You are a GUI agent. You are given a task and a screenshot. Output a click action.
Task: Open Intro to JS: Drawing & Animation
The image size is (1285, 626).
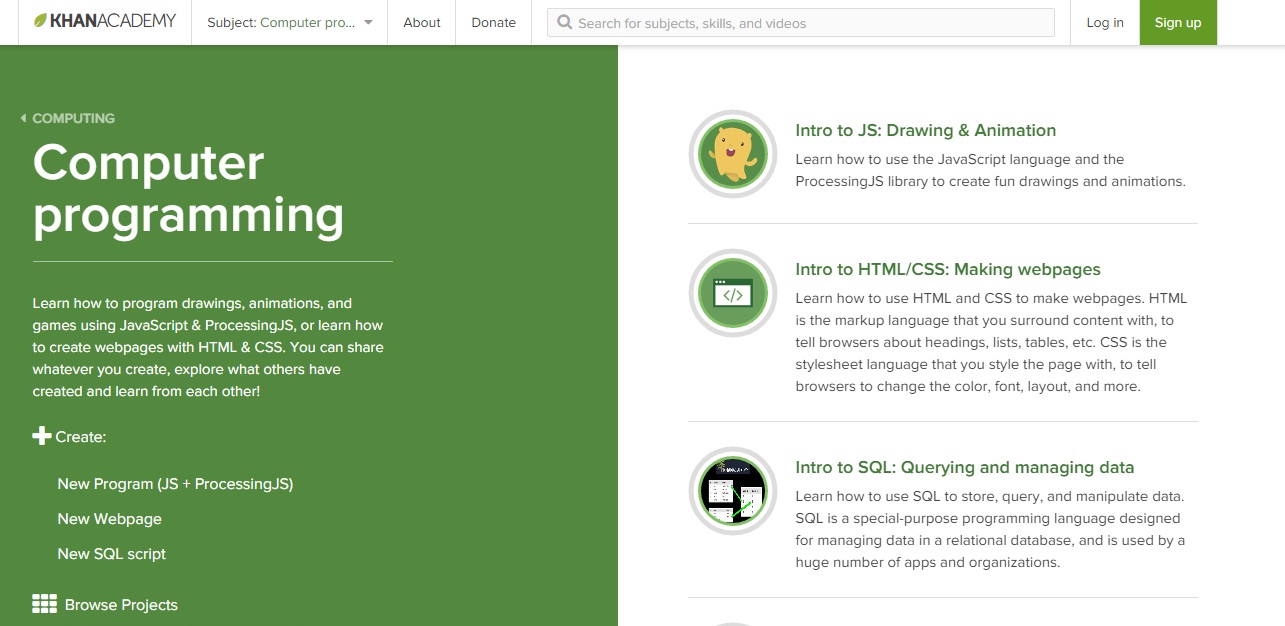(926, 130)
